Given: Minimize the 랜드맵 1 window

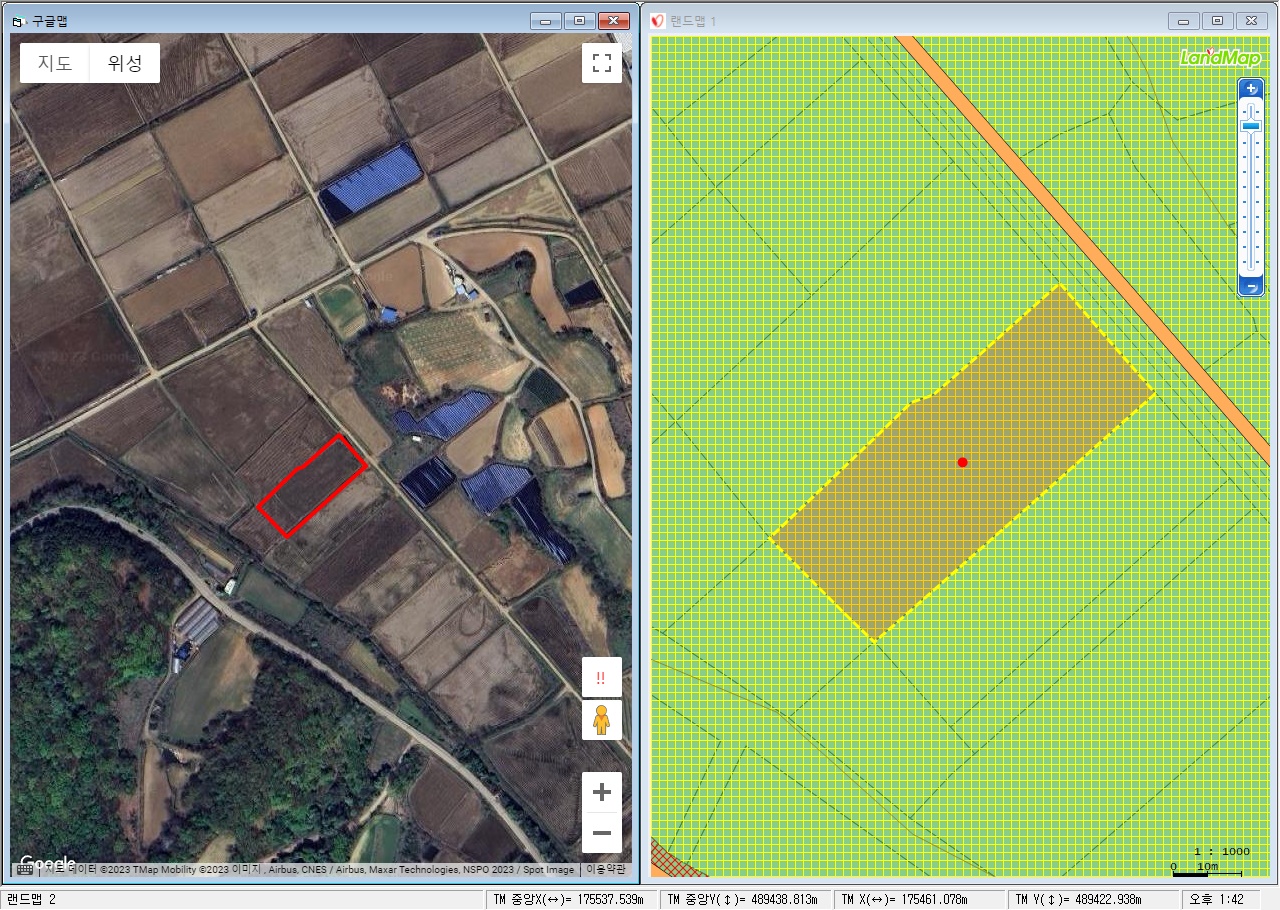Looking at the screenshot, I should [x=1185, y=21].
